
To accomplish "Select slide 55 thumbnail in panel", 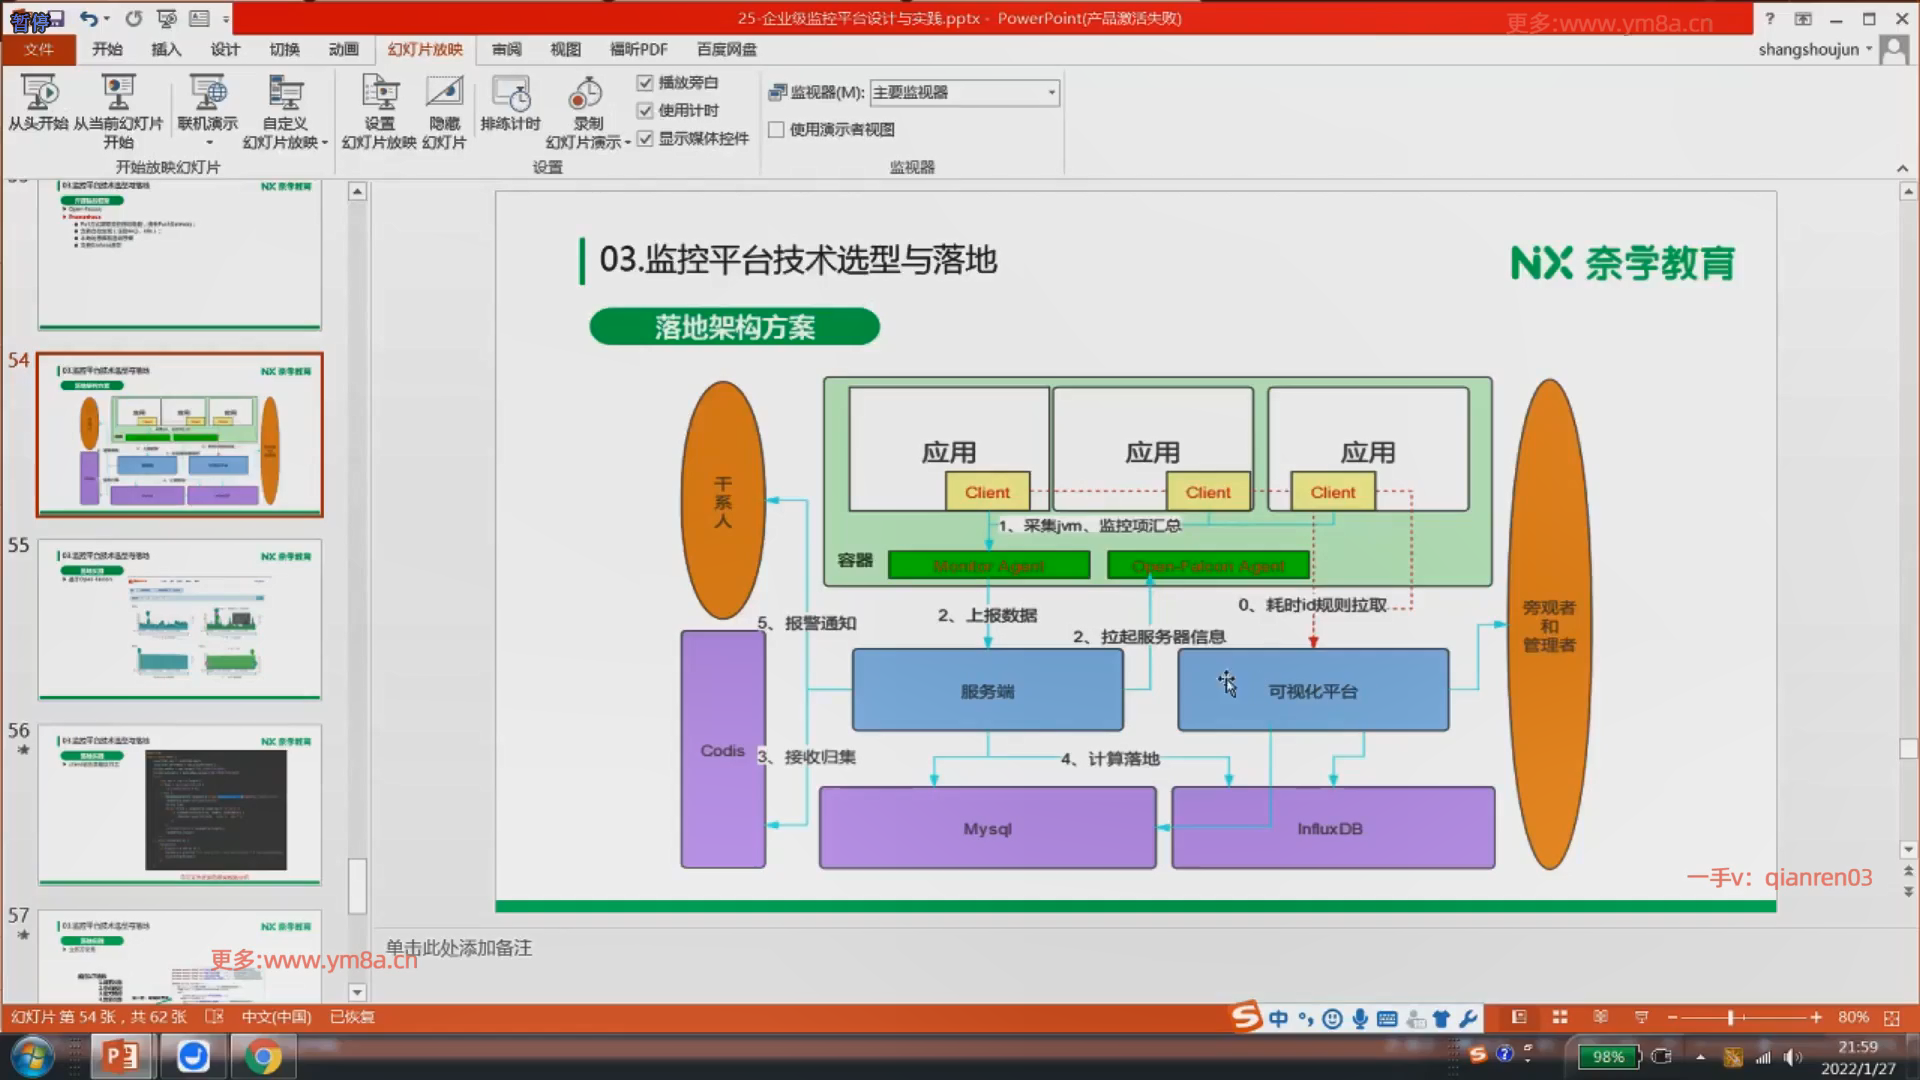I will pyautogui.click(x=180, y=619).
